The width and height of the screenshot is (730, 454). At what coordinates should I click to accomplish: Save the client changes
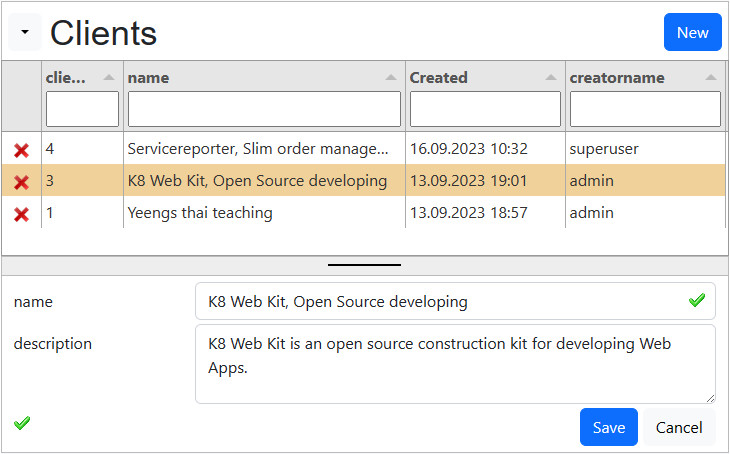[x=608, y=427]
